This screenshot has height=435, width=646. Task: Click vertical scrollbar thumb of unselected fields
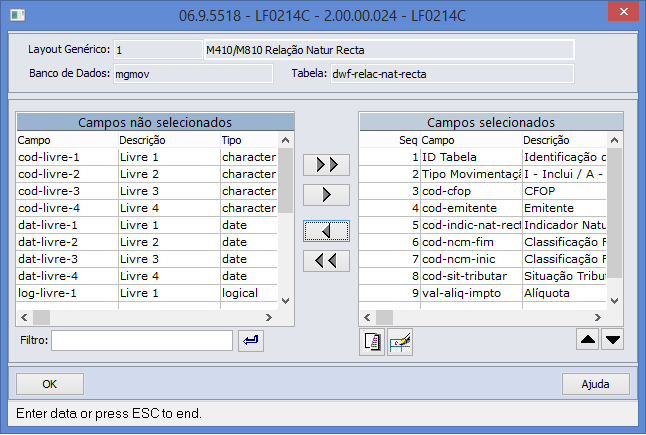tap(286, 180)
